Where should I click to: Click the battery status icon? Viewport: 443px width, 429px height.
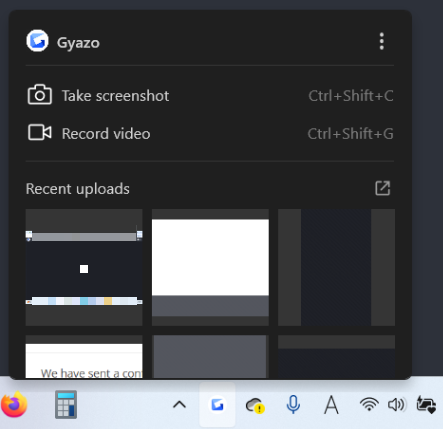tap(426, 405)
